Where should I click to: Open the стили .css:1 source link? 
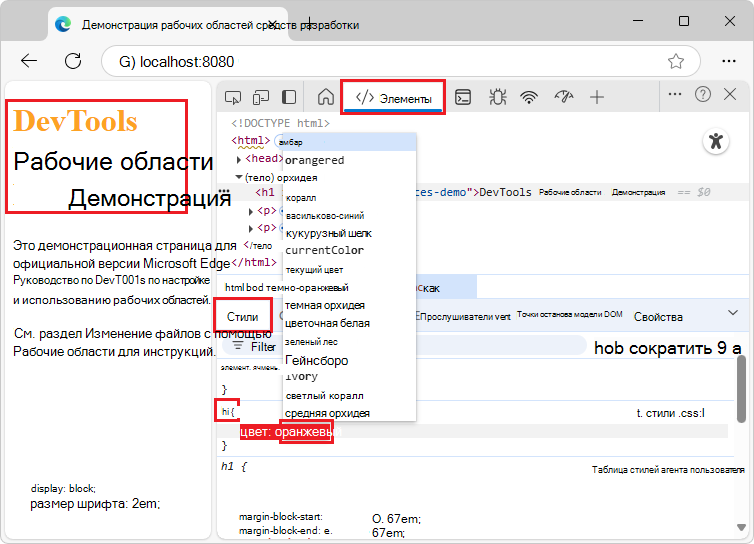670,413
